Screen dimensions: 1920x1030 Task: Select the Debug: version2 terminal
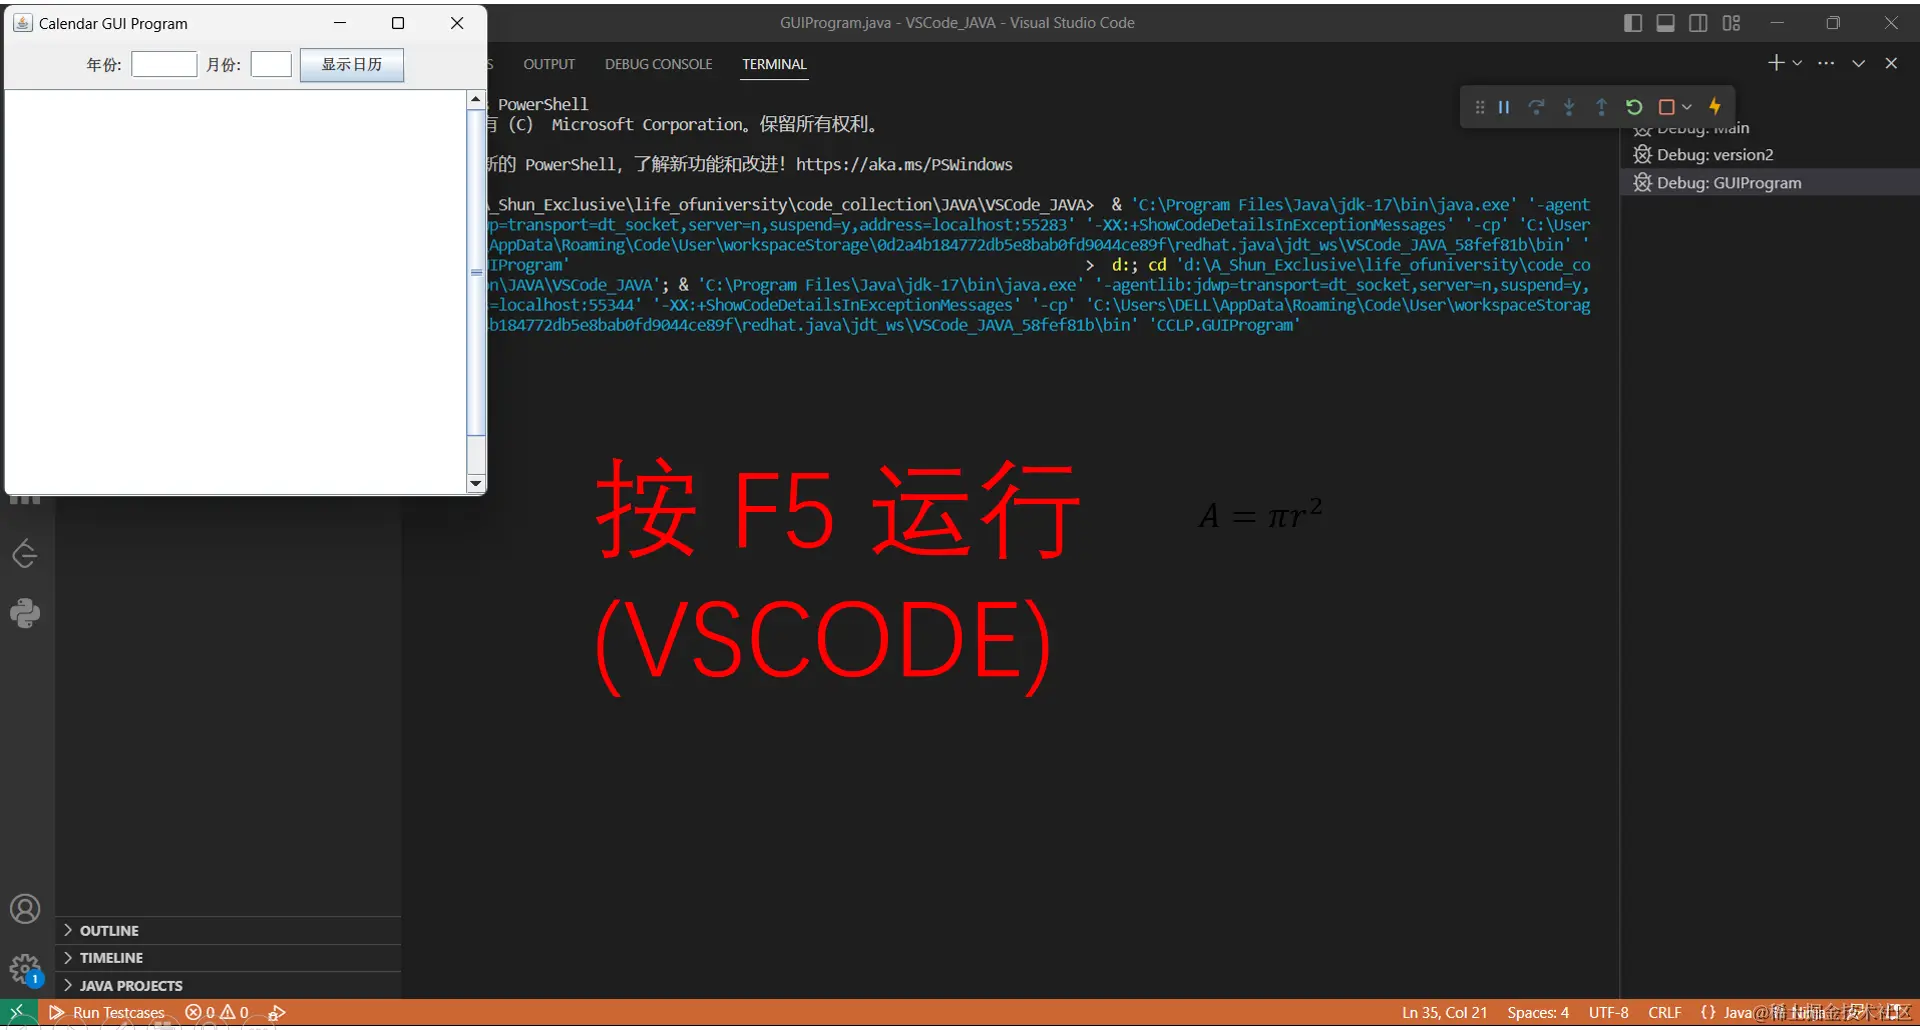tap(1769, 155)
